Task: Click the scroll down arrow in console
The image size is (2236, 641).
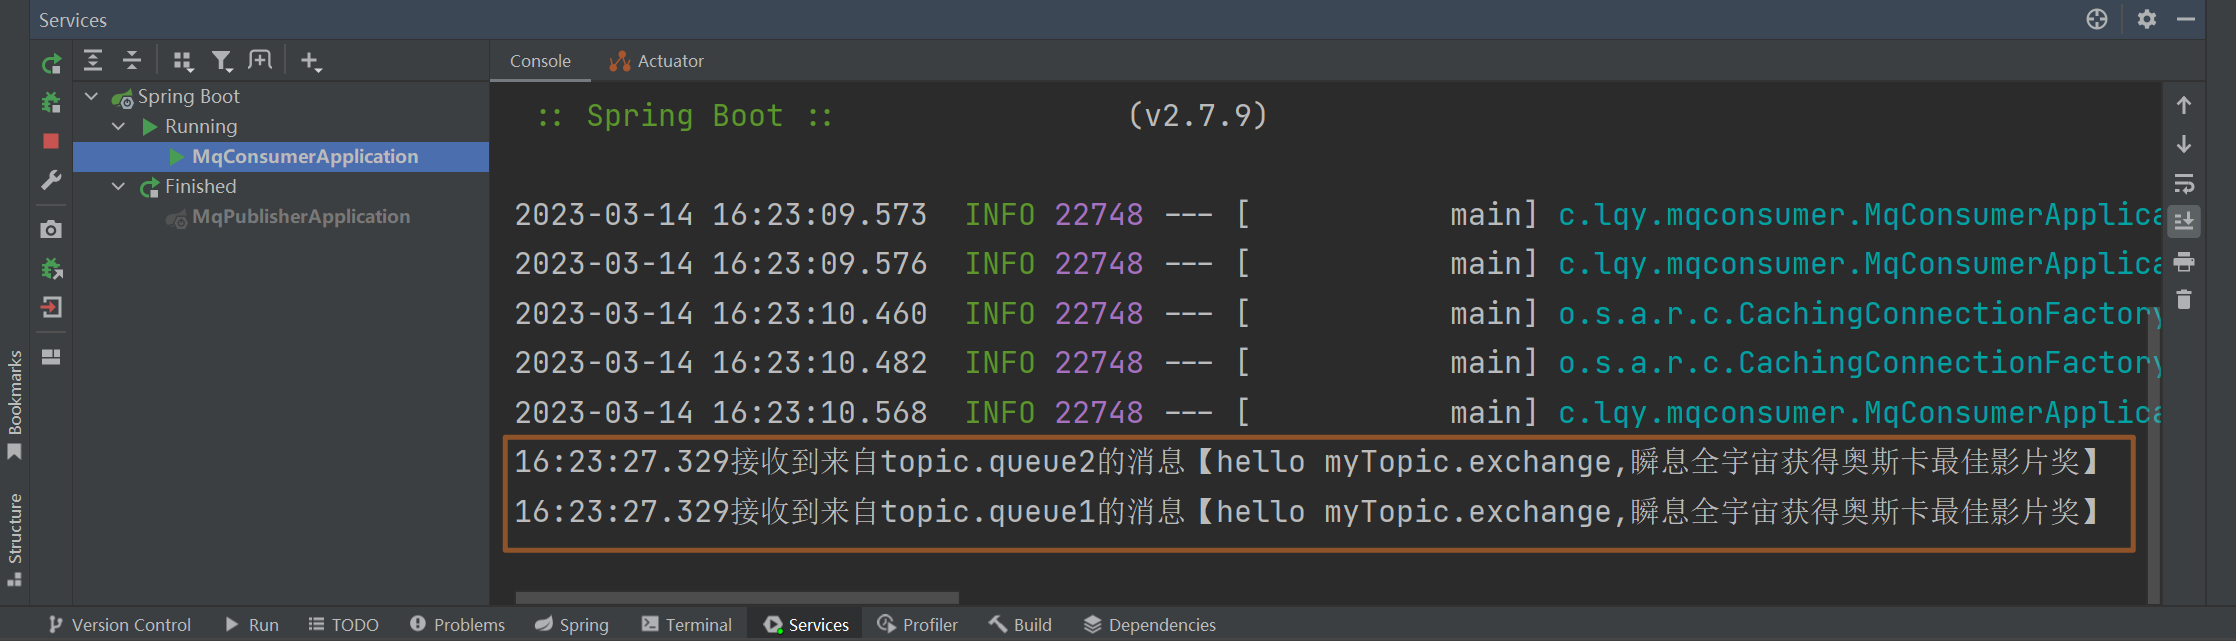Action: 2184,144
